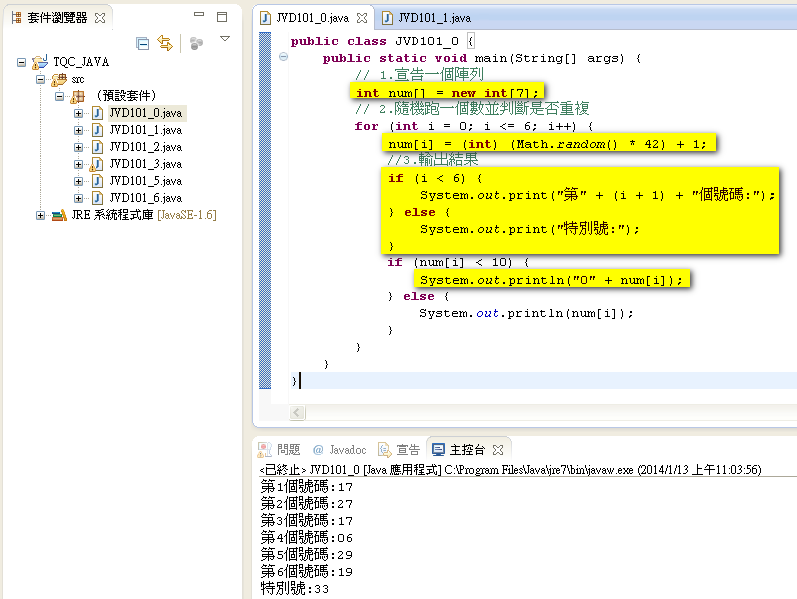Click the JVD101_0.java file icon in tree
The image size is (797, 599).
[97, 113]
